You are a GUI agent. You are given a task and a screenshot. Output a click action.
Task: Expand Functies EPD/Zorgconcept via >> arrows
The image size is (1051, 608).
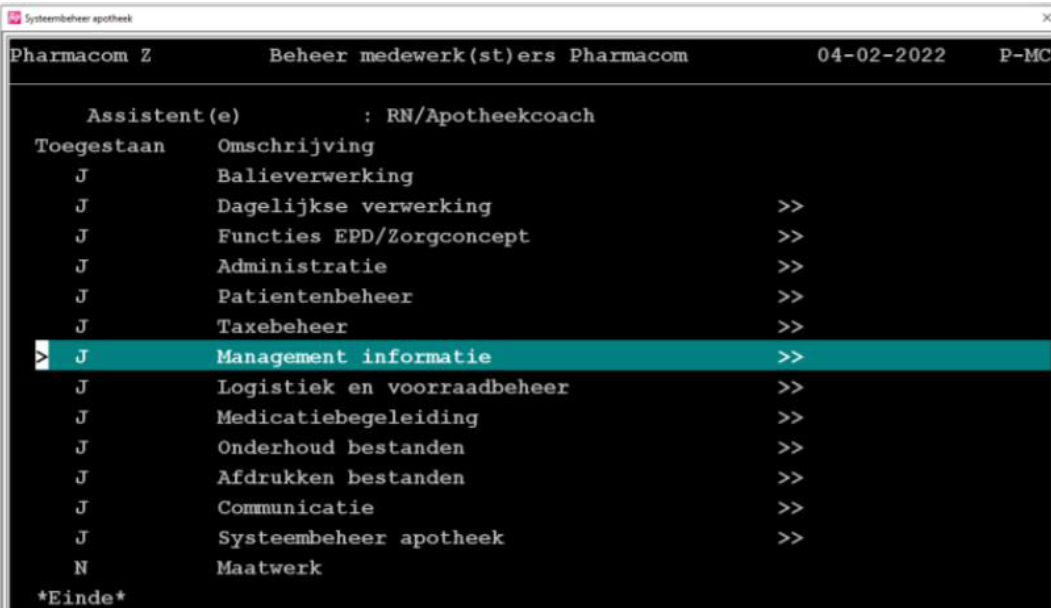click(790, 237)
